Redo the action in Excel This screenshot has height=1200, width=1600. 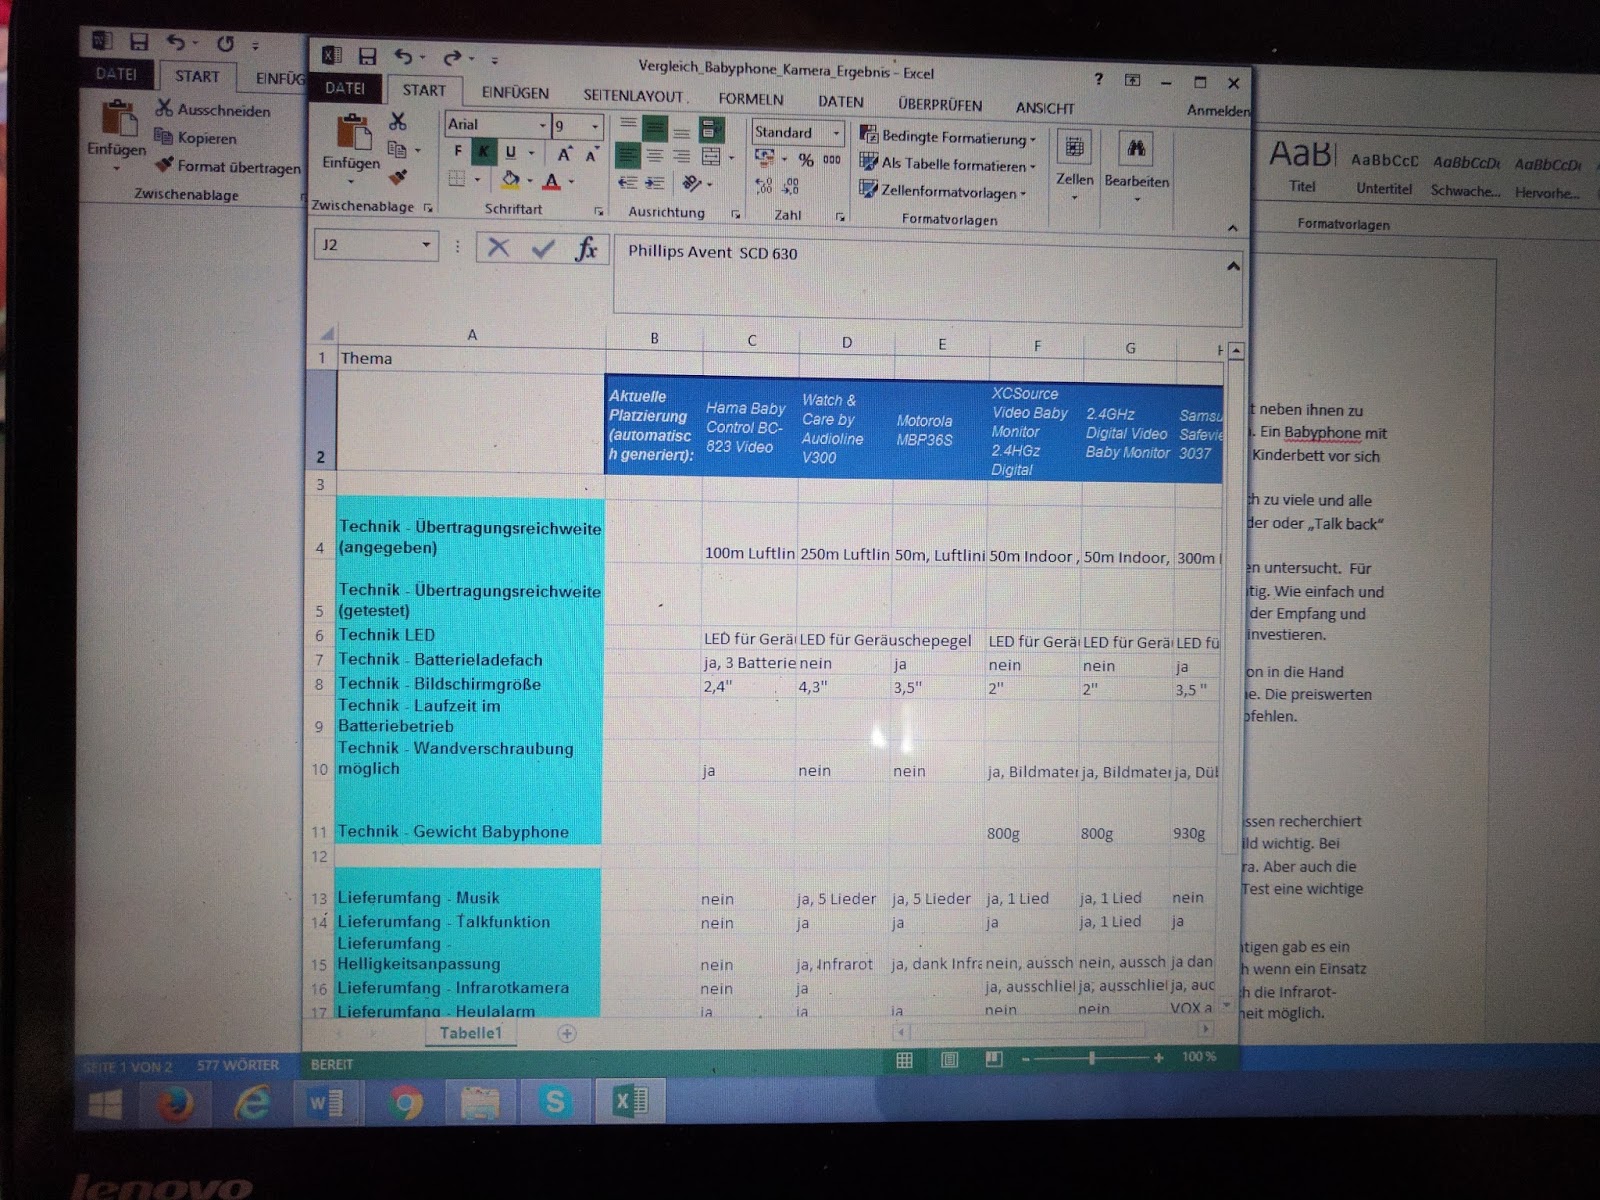pos(452,58)
